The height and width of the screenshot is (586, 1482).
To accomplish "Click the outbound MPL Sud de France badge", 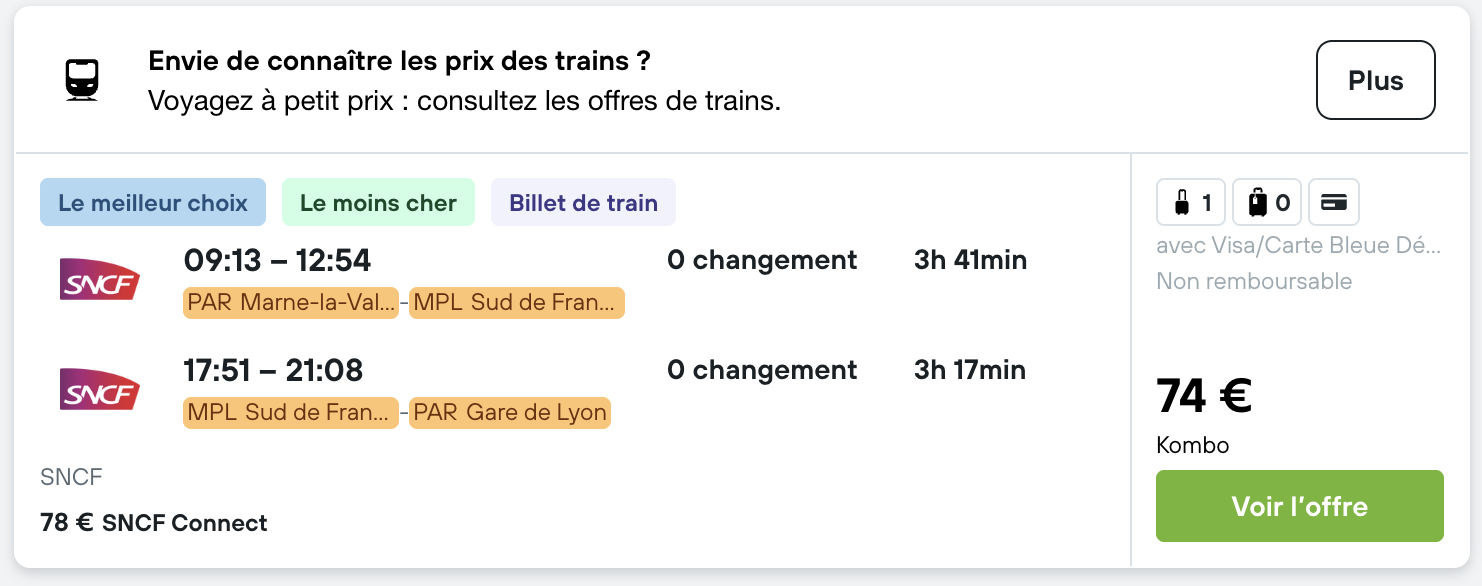I will [x=517, y=303].
